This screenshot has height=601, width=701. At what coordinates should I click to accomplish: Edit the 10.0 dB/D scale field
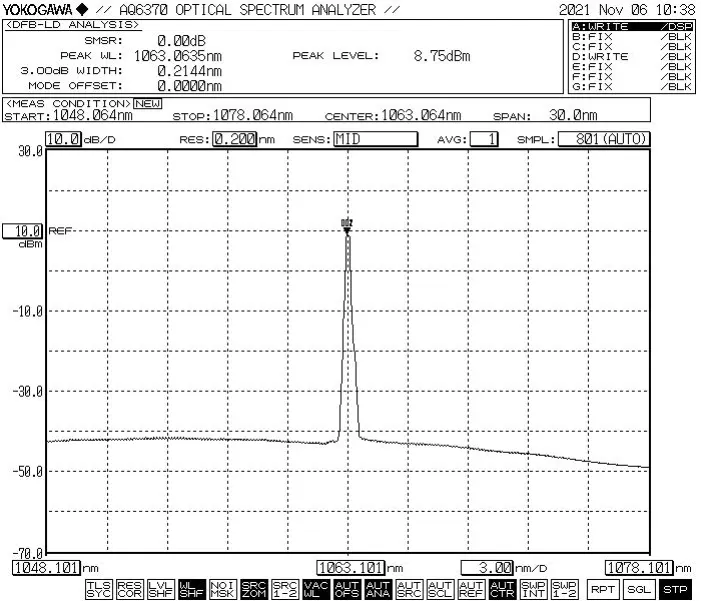(x=63, y=139)
